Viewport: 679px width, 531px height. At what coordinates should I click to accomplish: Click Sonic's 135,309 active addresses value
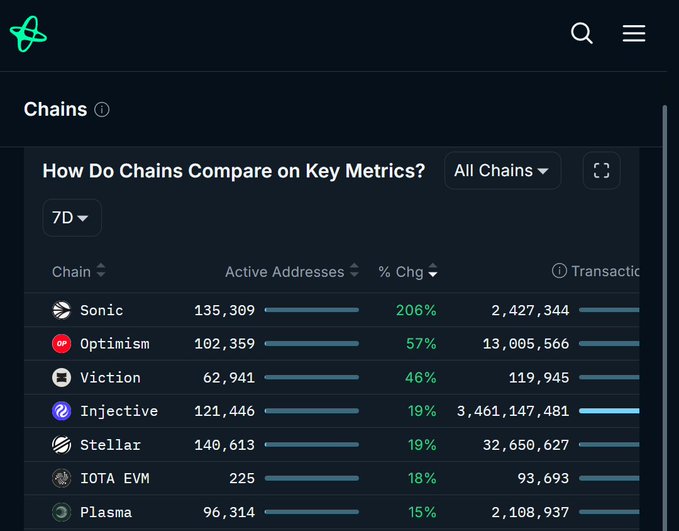coord(224,310)
